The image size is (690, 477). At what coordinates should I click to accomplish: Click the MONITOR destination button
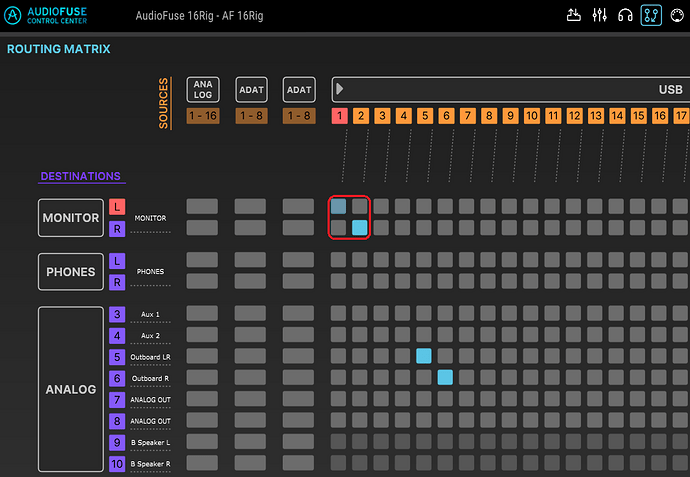(71, 218)
